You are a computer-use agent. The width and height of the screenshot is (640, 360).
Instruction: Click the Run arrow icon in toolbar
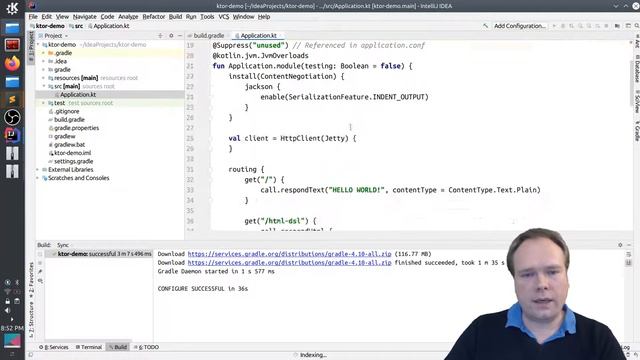pos(554,26)
